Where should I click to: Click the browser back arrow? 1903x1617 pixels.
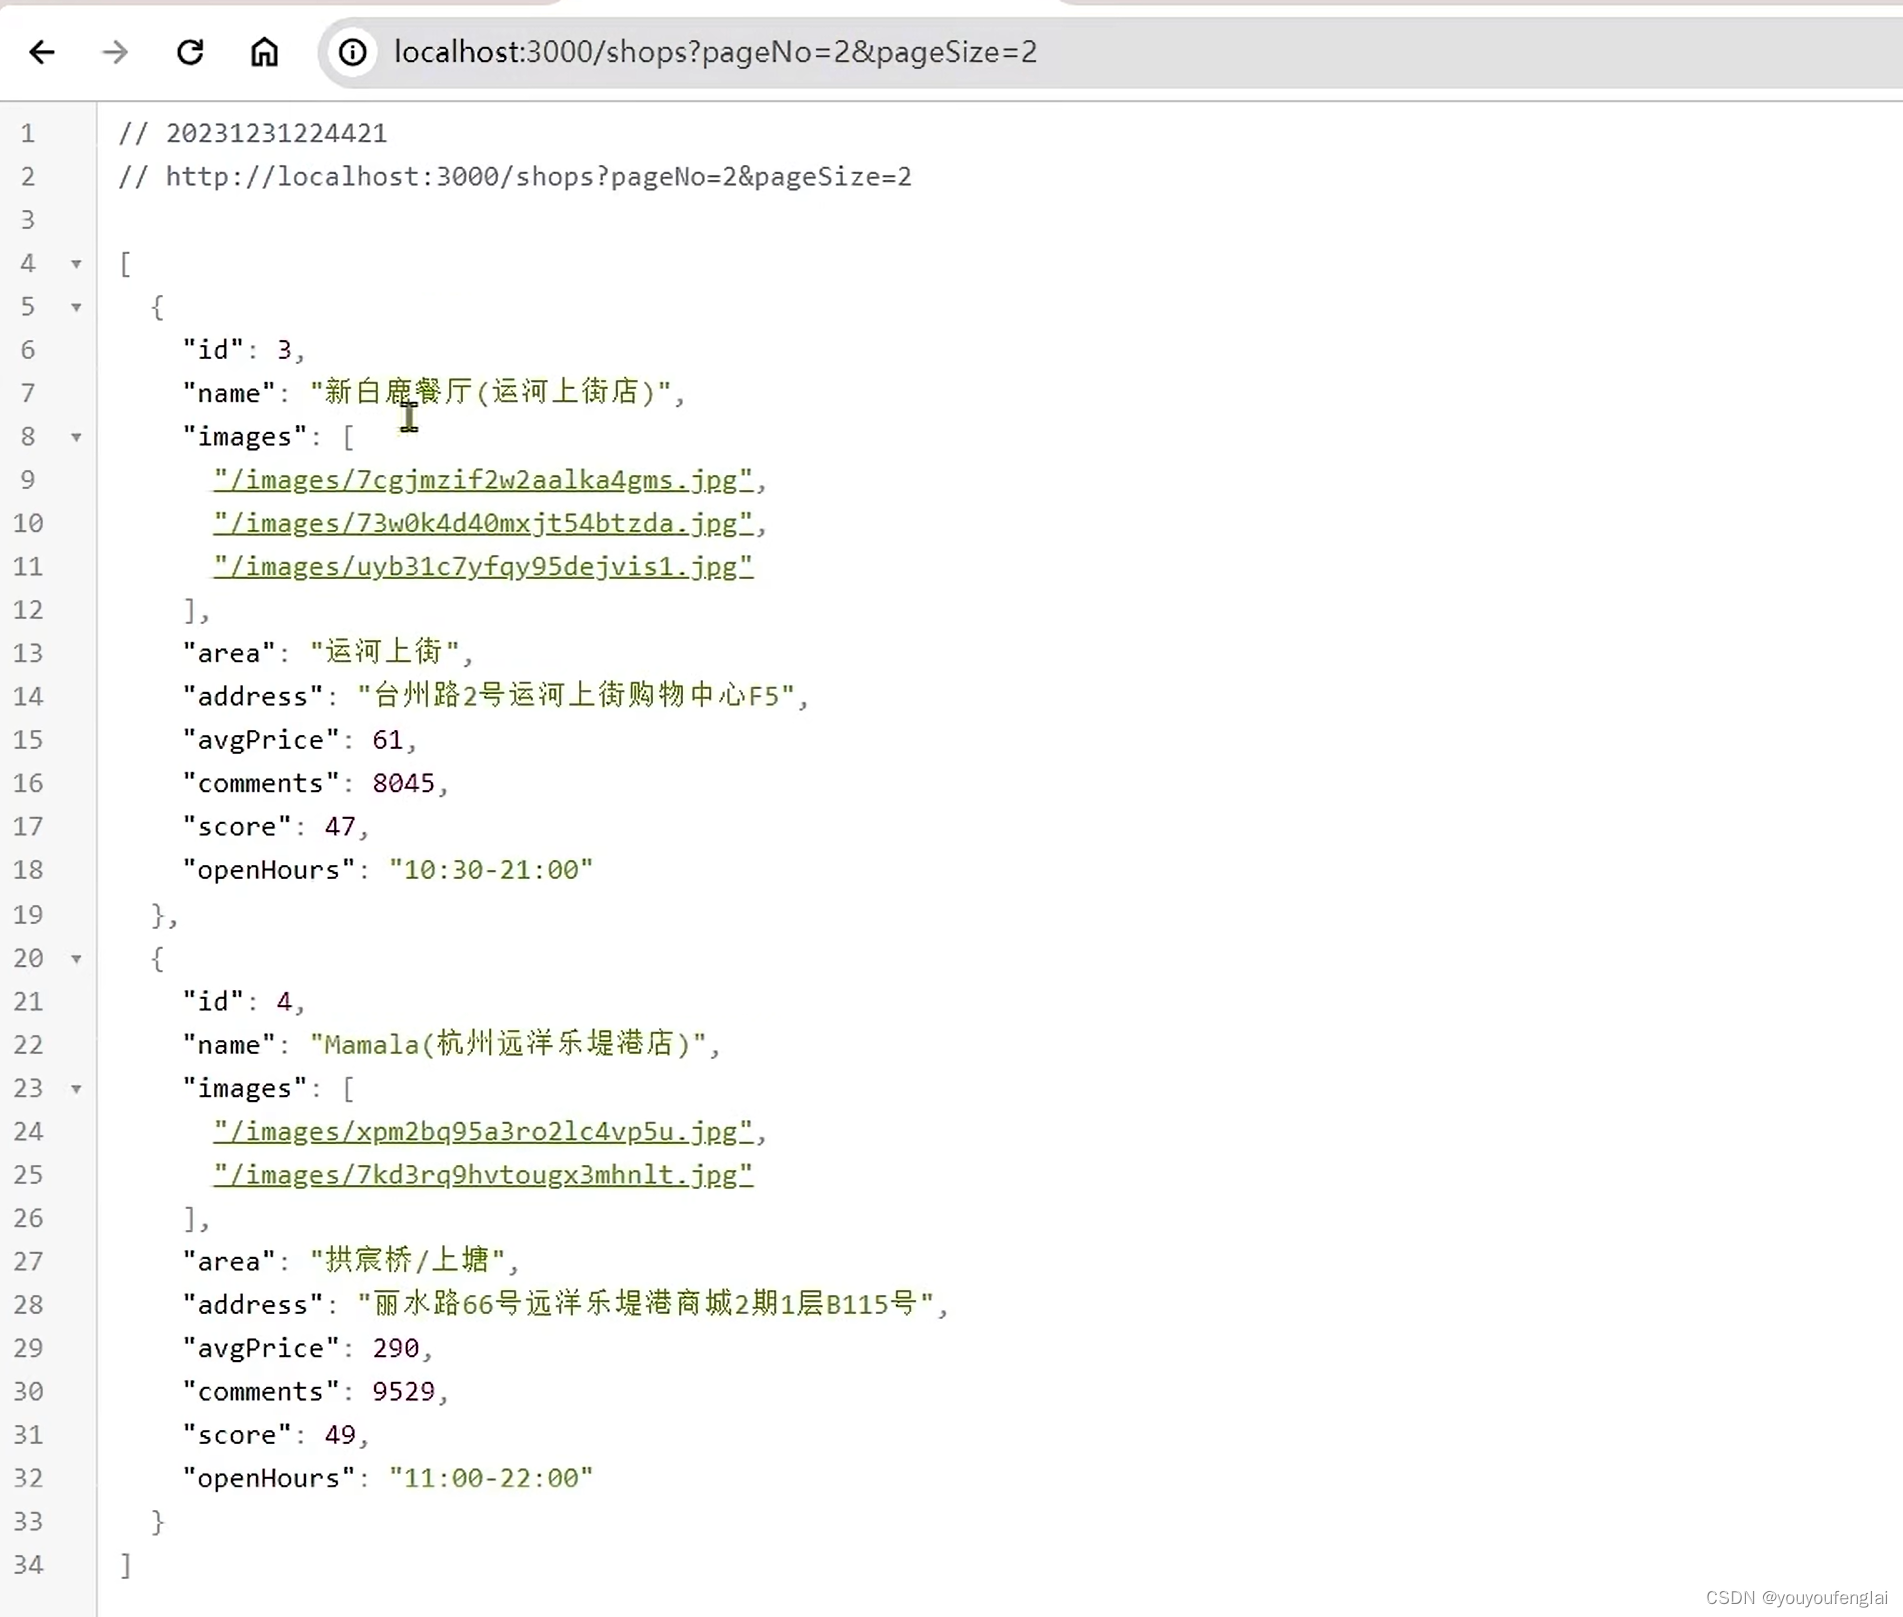coord(42,52)
